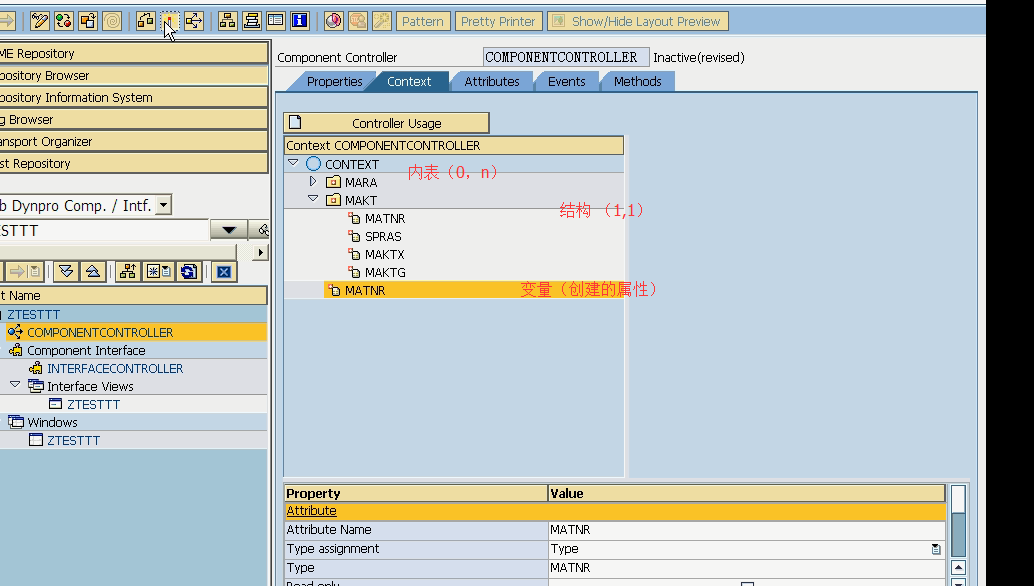1034x586 pixels.
Task: Click the Pattern button
Action: 423,21
